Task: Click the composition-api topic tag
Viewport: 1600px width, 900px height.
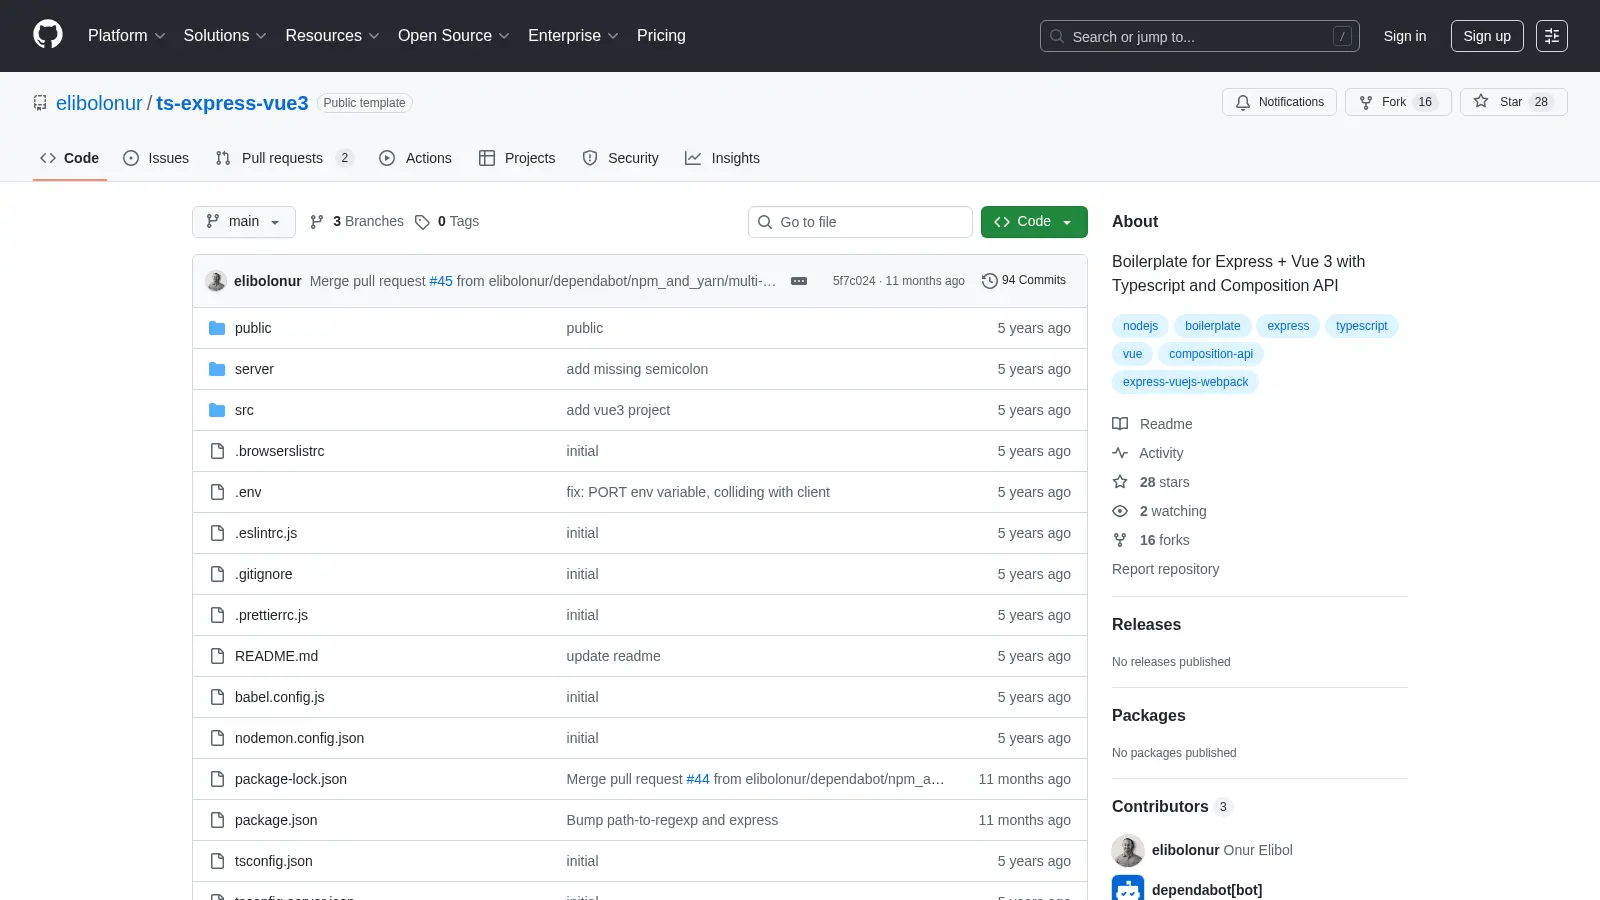Action: tap(1211, 354)
